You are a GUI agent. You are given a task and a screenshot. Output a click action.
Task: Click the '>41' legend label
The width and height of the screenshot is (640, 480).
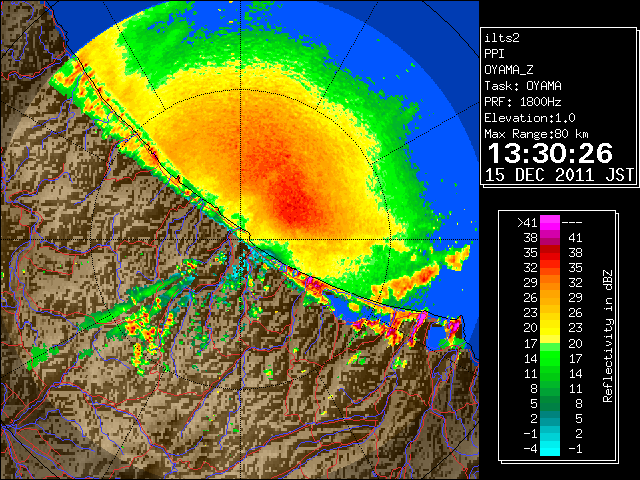(527, 222)
